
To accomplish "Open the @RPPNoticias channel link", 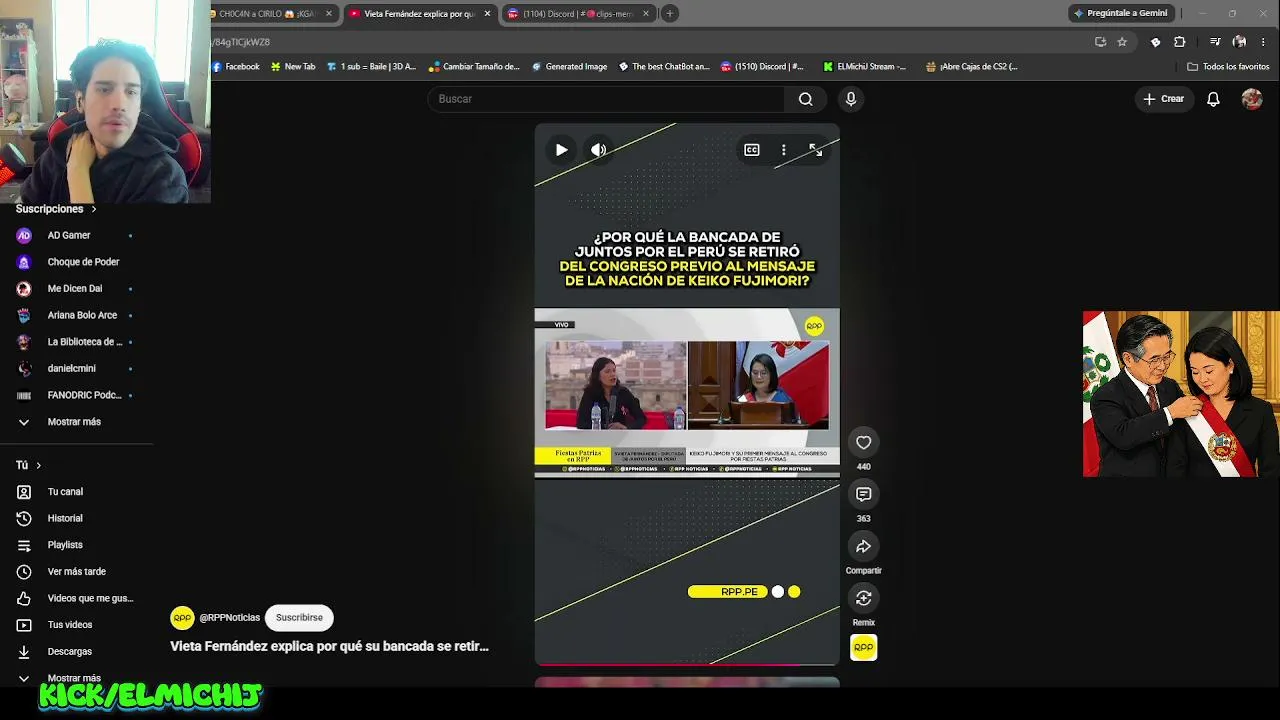I will (229, 618).
